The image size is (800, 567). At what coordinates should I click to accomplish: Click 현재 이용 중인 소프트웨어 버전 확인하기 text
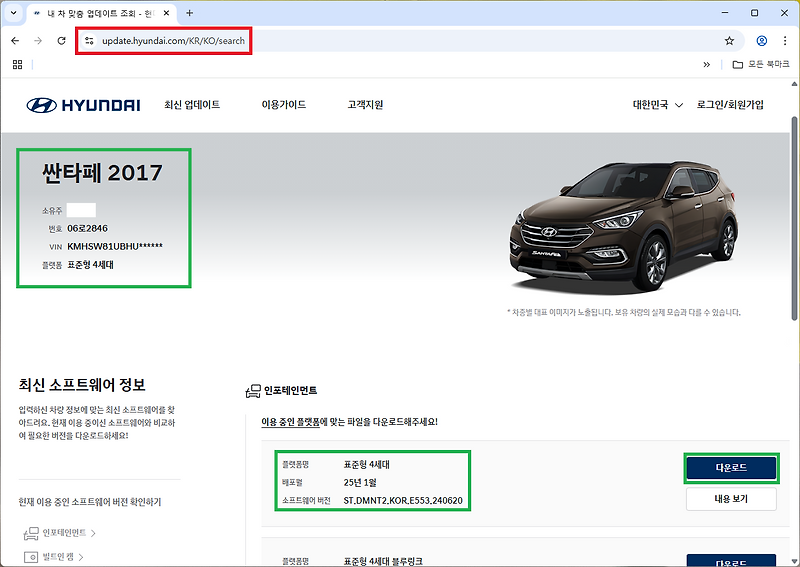pos(90,502)
